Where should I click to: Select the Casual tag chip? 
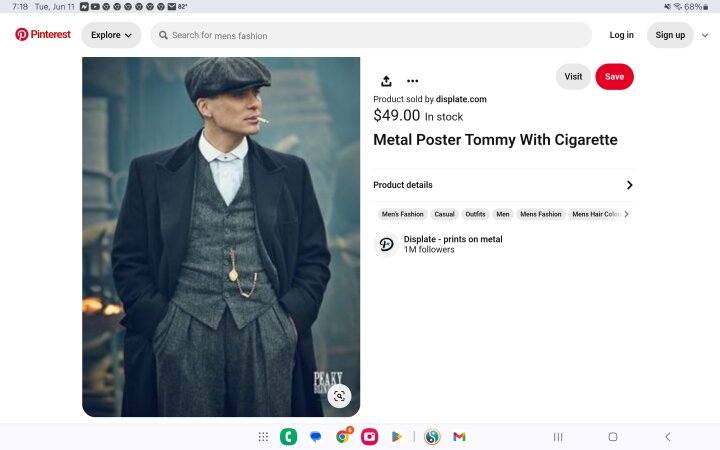444,214
